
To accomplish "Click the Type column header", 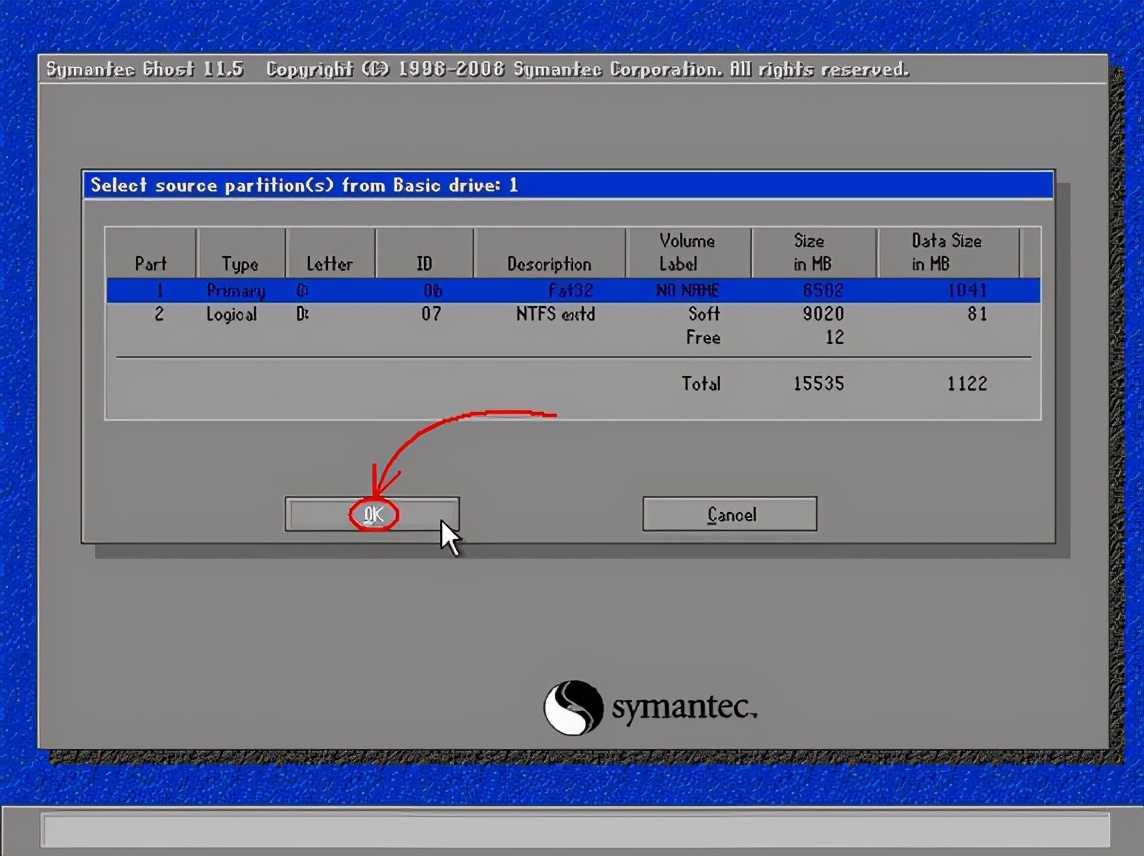I will click(x=240, y=264).
